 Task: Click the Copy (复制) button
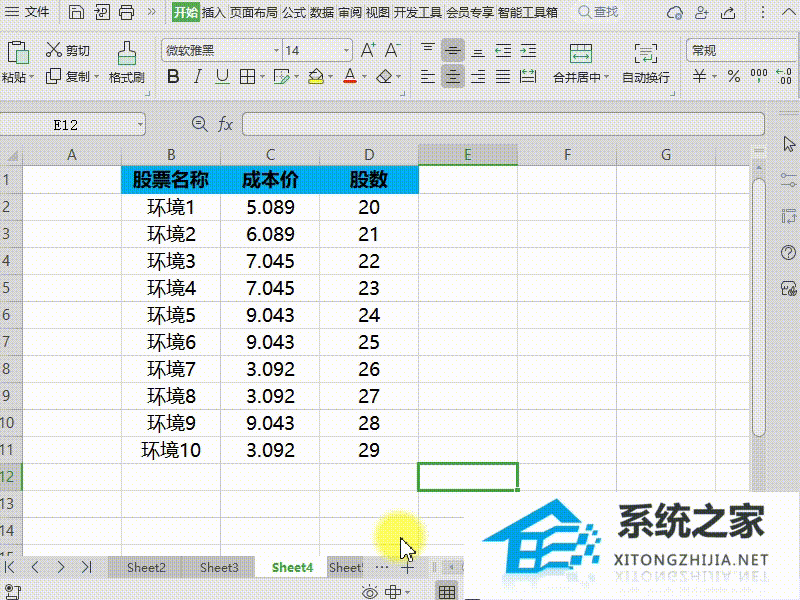tap(68, 77)
